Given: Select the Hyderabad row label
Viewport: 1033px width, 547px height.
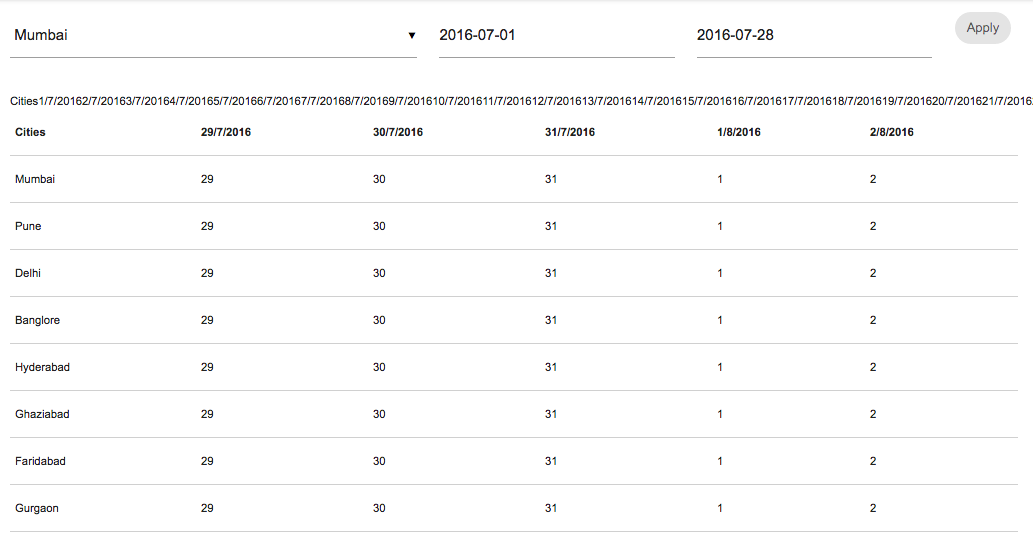Looking at the screenshot, I should [42, 367].
